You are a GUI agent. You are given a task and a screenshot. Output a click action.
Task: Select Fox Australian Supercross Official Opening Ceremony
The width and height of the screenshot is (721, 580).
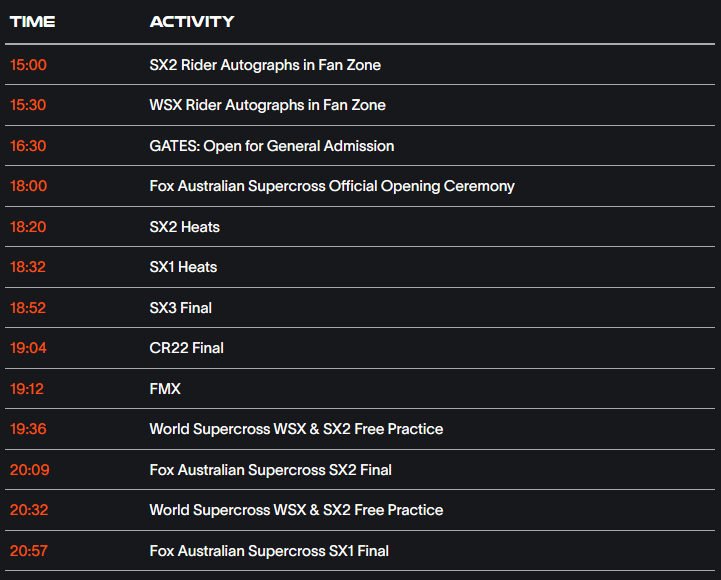pyautogui.click(x=332, y=186)
